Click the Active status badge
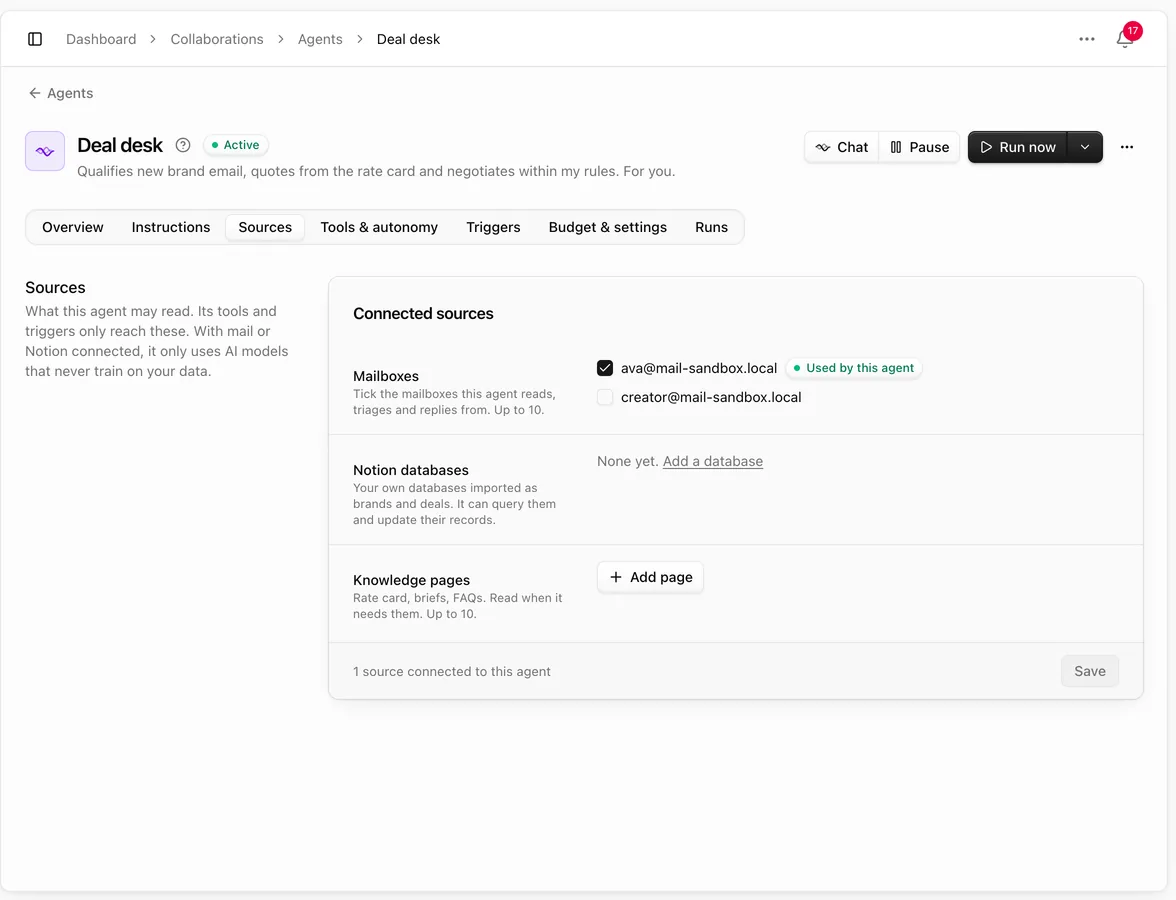This screenshot has height=900, width=1176. click(236, 145)
